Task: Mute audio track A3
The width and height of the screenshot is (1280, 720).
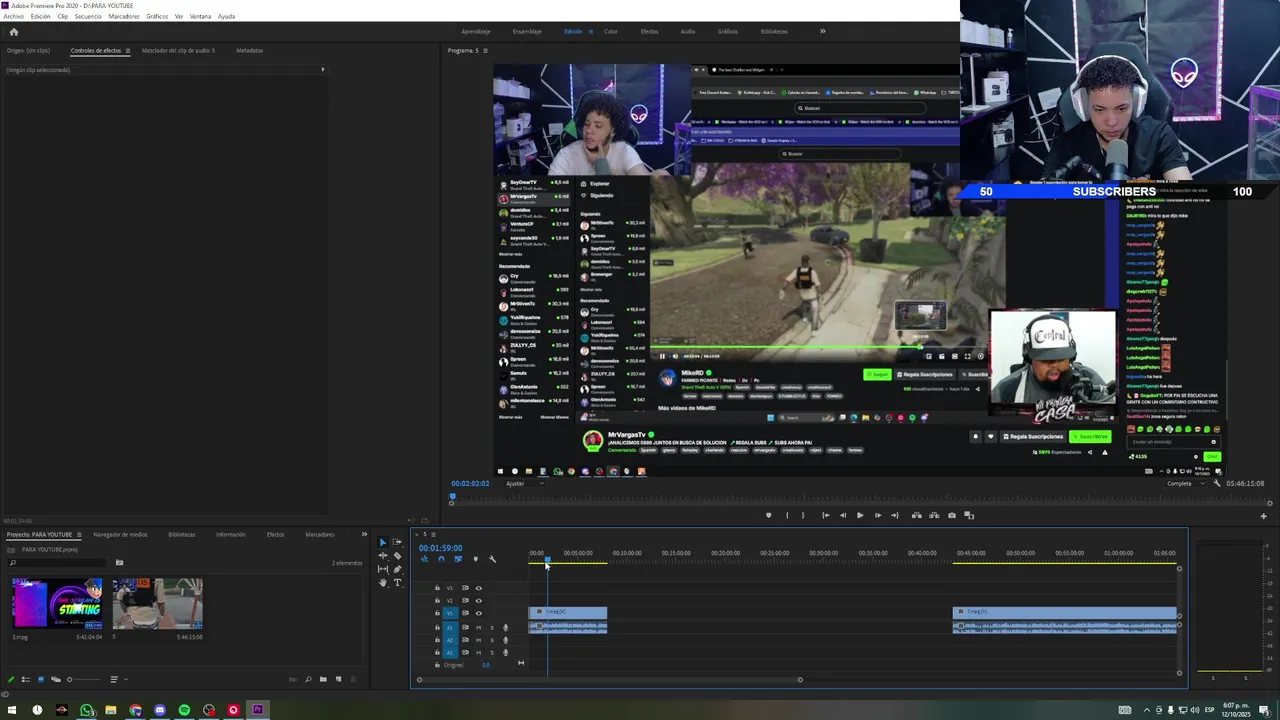Action: 478,652
